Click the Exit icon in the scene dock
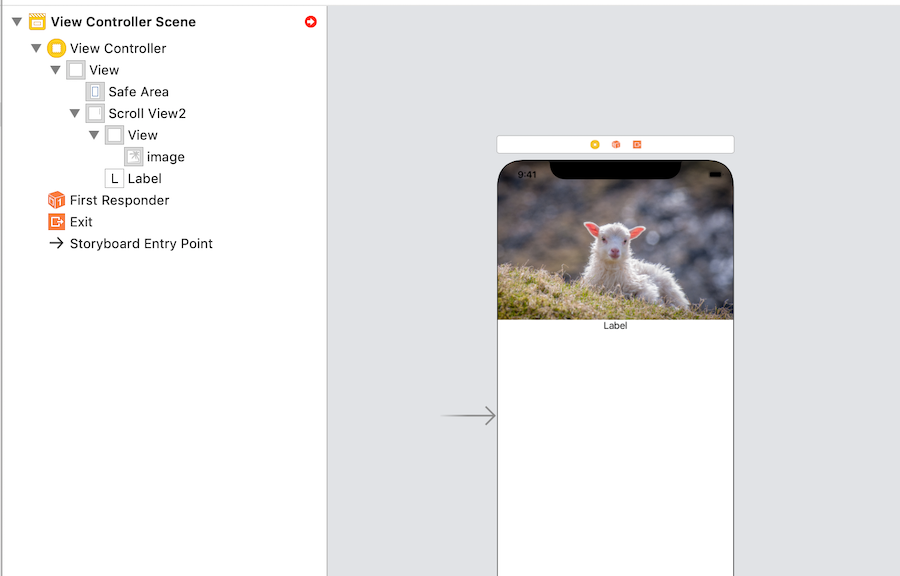900x576 pixels. (637, 143)
